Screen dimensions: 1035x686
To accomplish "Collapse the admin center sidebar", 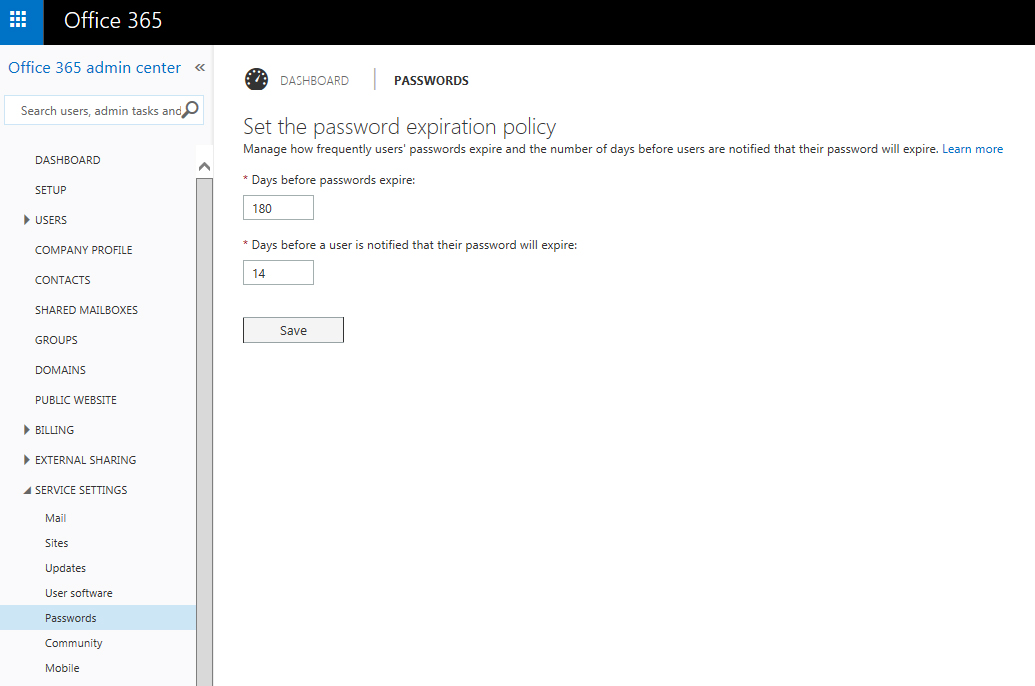I will click(x=199, y=67).
